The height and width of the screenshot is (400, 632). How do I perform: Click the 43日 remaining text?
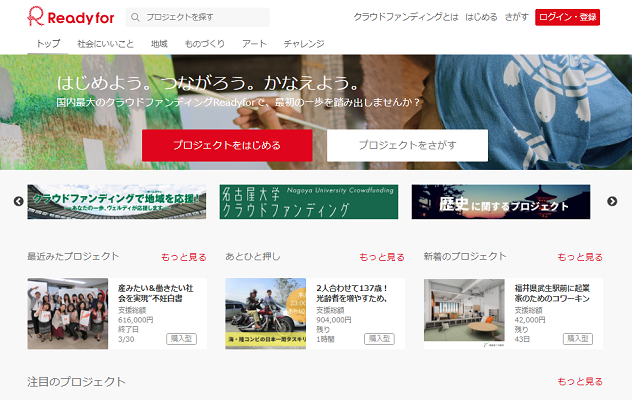pyautogui.click(x=522, y=339)
